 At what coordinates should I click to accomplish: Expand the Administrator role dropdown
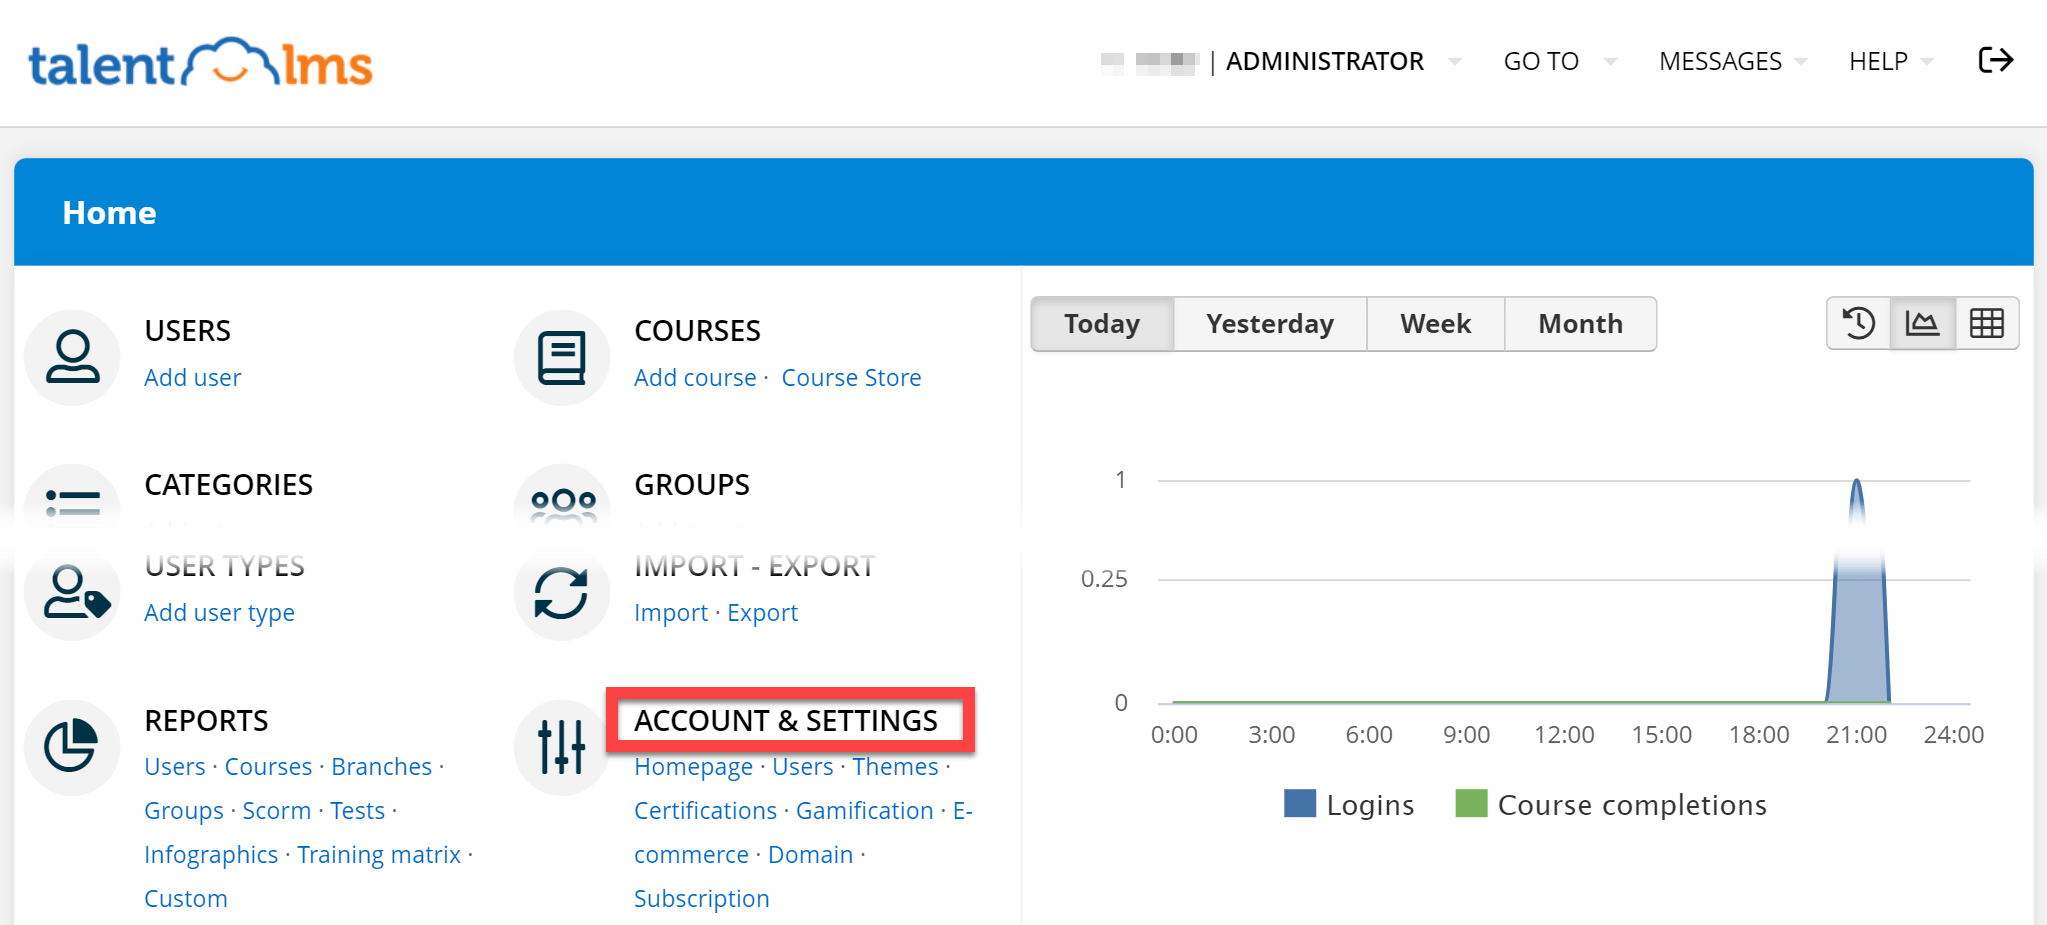[1342, 61]
